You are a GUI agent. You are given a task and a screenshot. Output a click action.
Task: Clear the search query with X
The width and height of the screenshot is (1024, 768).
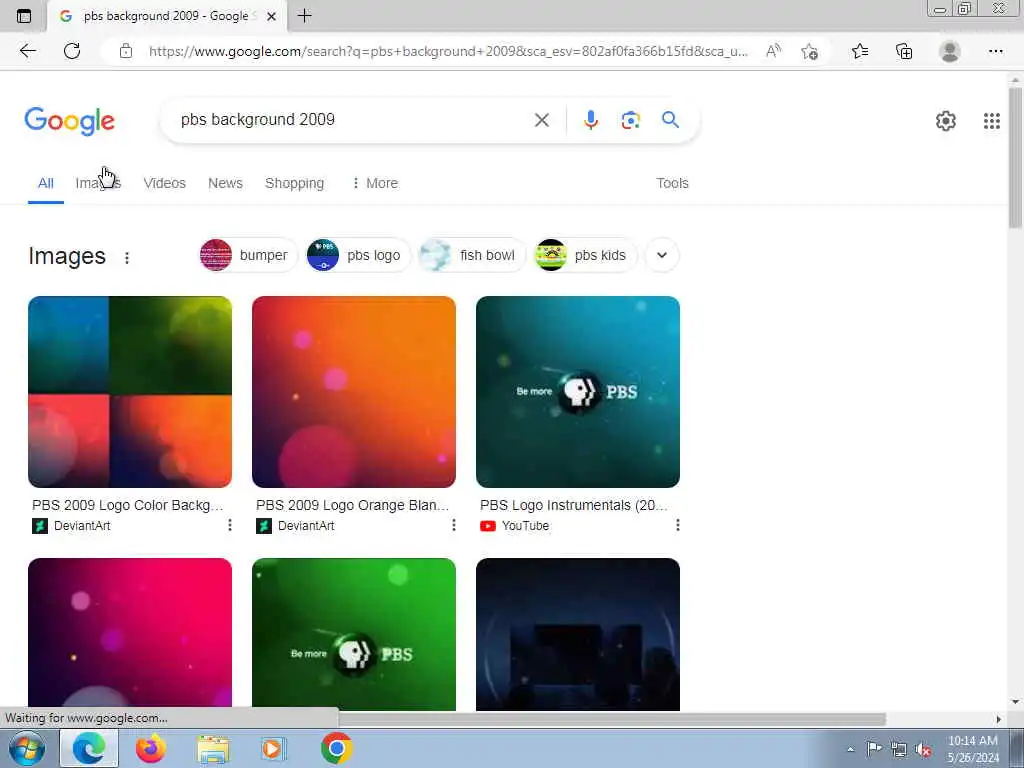pos(541,120)
